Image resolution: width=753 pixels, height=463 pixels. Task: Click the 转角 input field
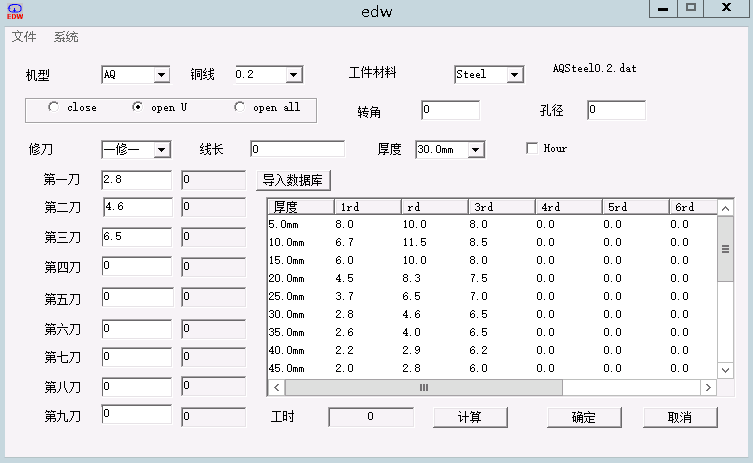pos(450,110)
